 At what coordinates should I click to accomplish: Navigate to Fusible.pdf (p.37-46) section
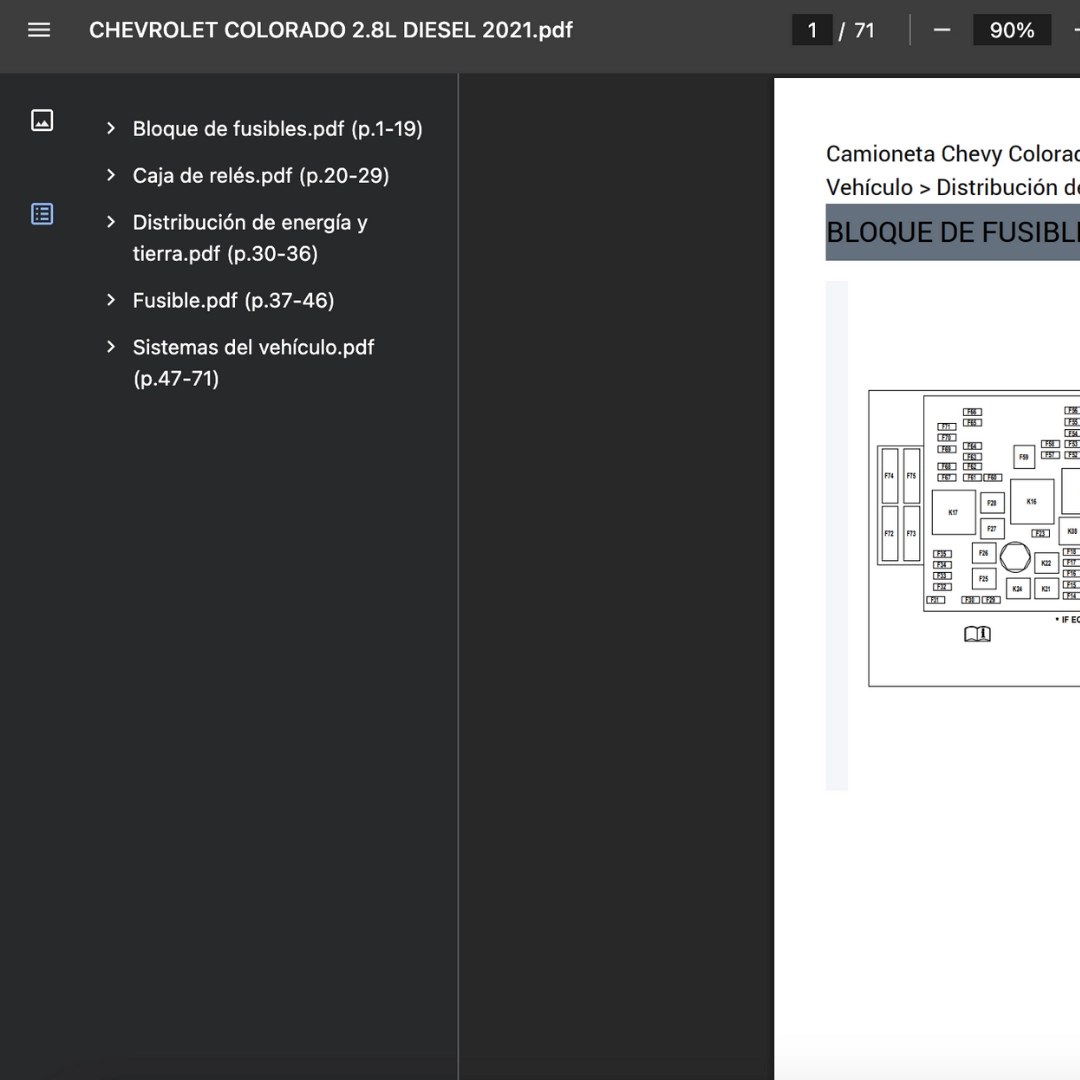click(233, 300)
